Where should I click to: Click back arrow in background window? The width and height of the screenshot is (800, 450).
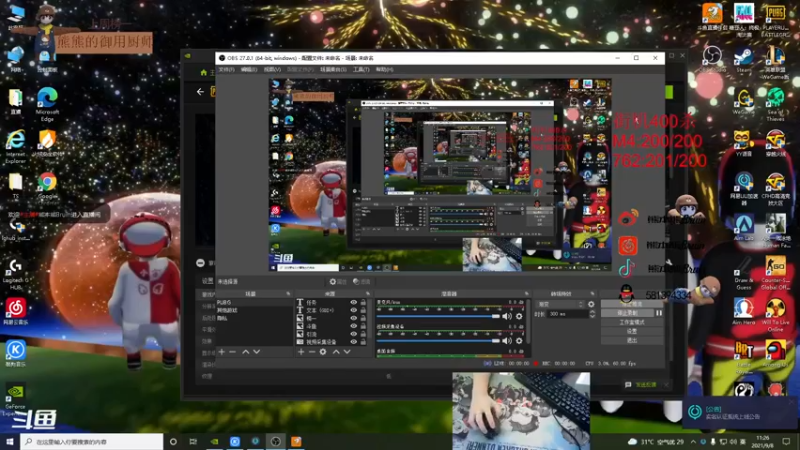[x=200, y=92]
